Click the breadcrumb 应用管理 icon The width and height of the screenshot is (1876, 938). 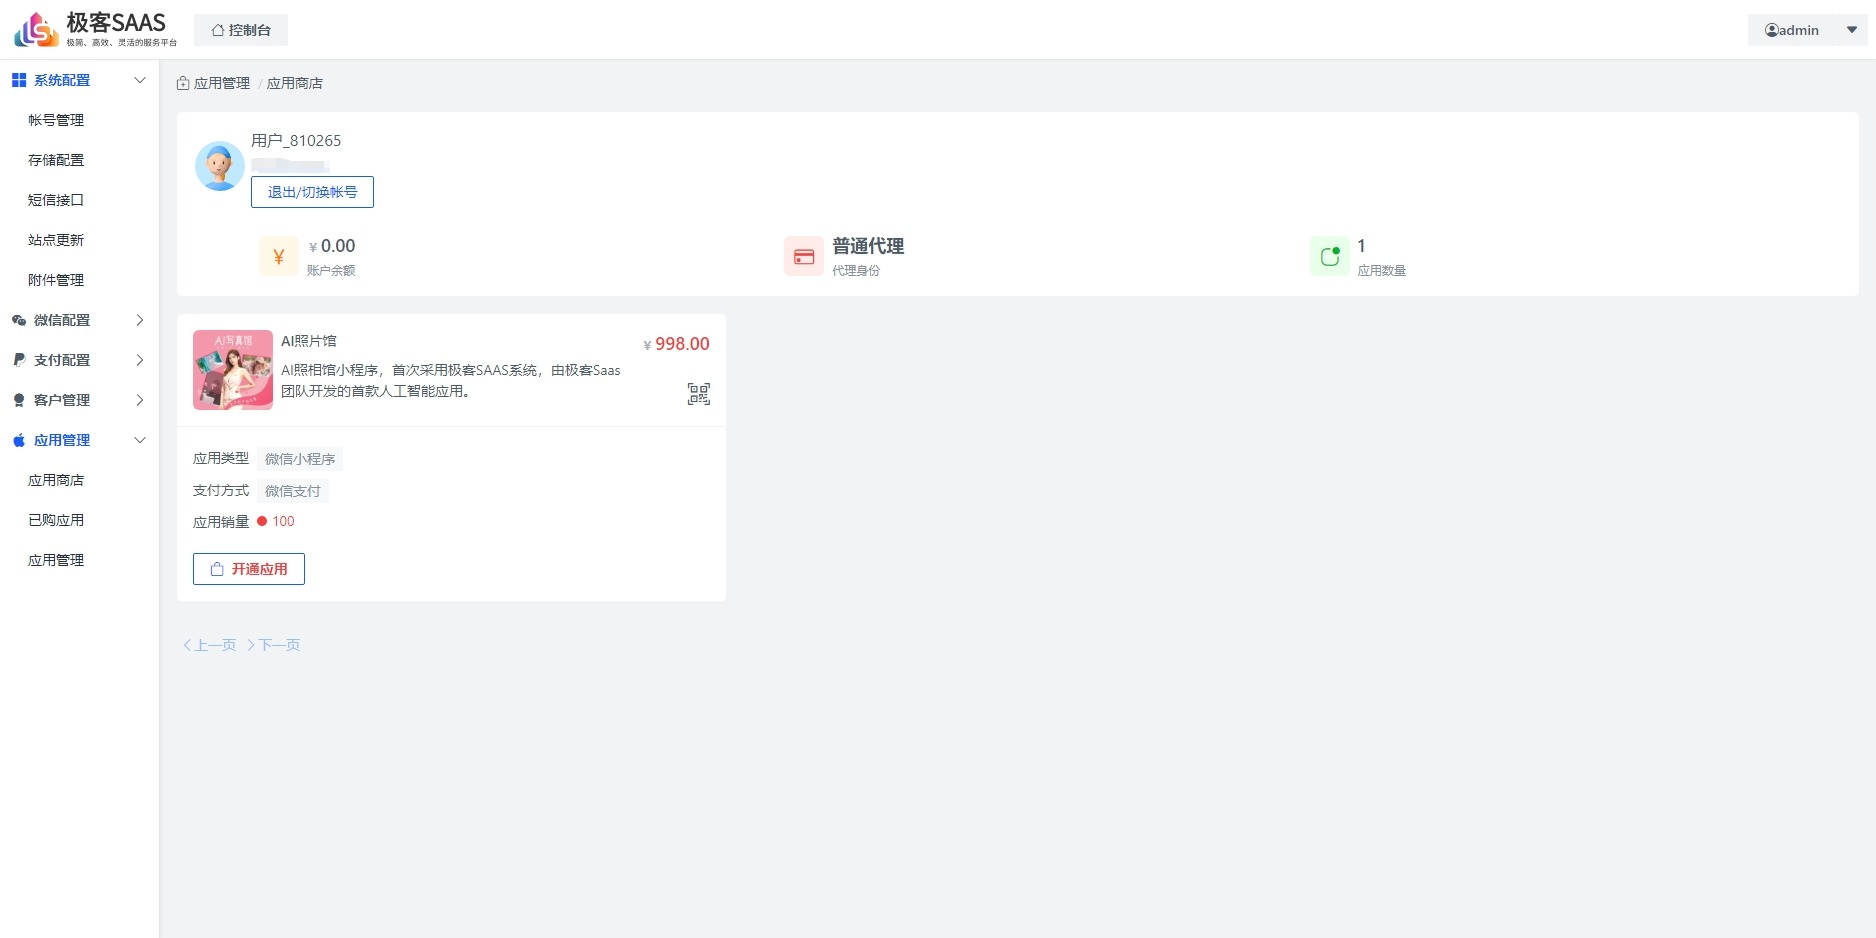[183, 84]
